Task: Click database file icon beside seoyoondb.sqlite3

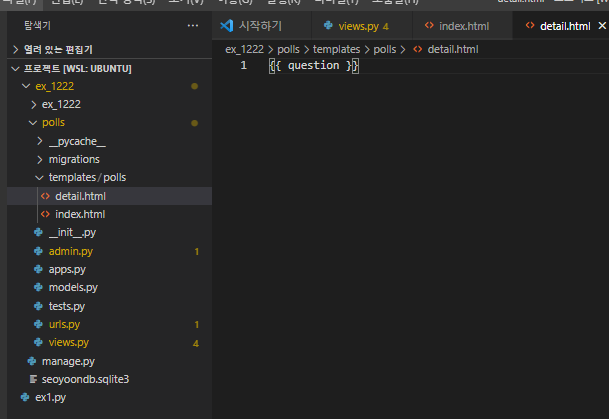Action: point(33,379)
